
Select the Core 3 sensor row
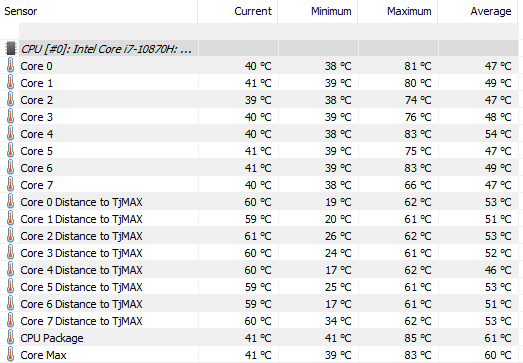pos(262,117)
